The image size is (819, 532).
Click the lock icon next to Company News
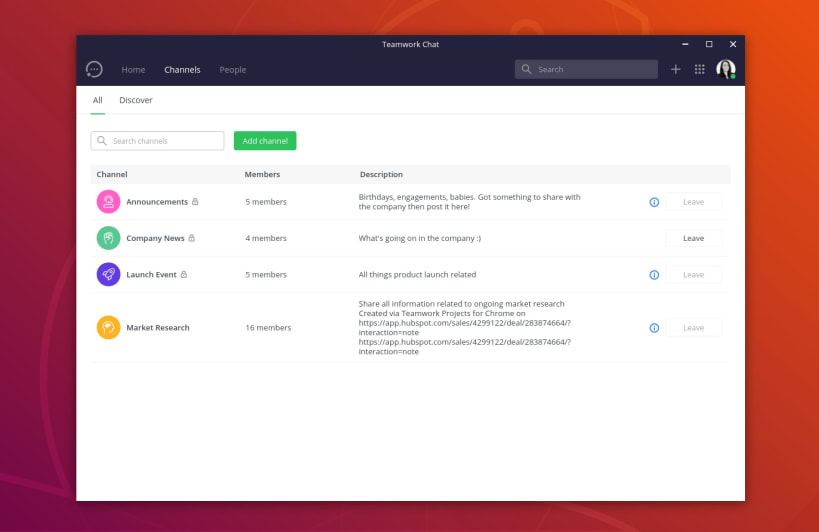192,238
